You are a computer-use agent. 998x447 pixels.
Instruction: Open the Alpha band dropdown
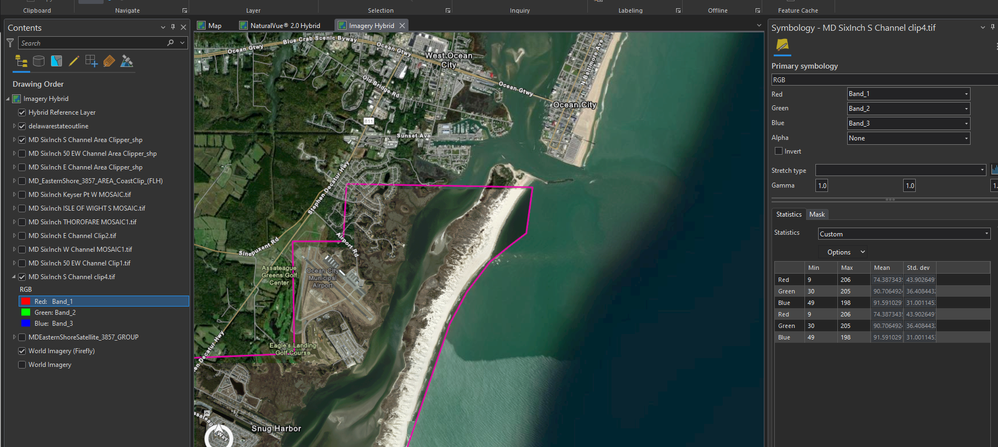point(908,138)
